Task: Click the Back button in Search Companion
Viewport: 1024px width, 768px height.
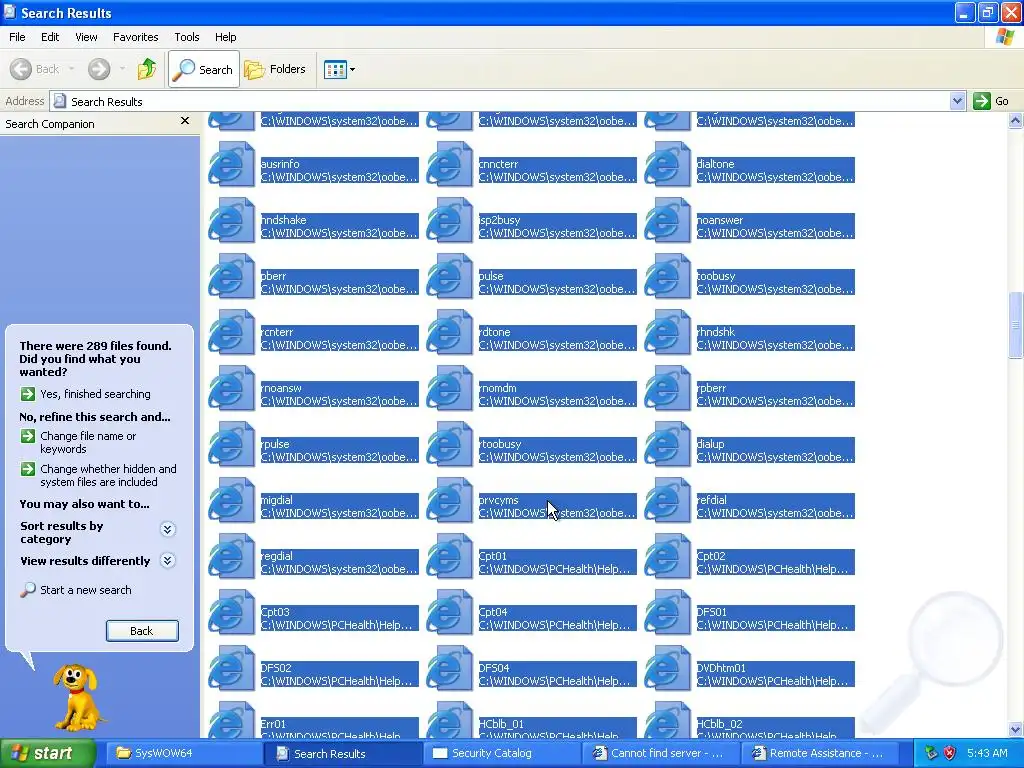Action: (142, 631)
